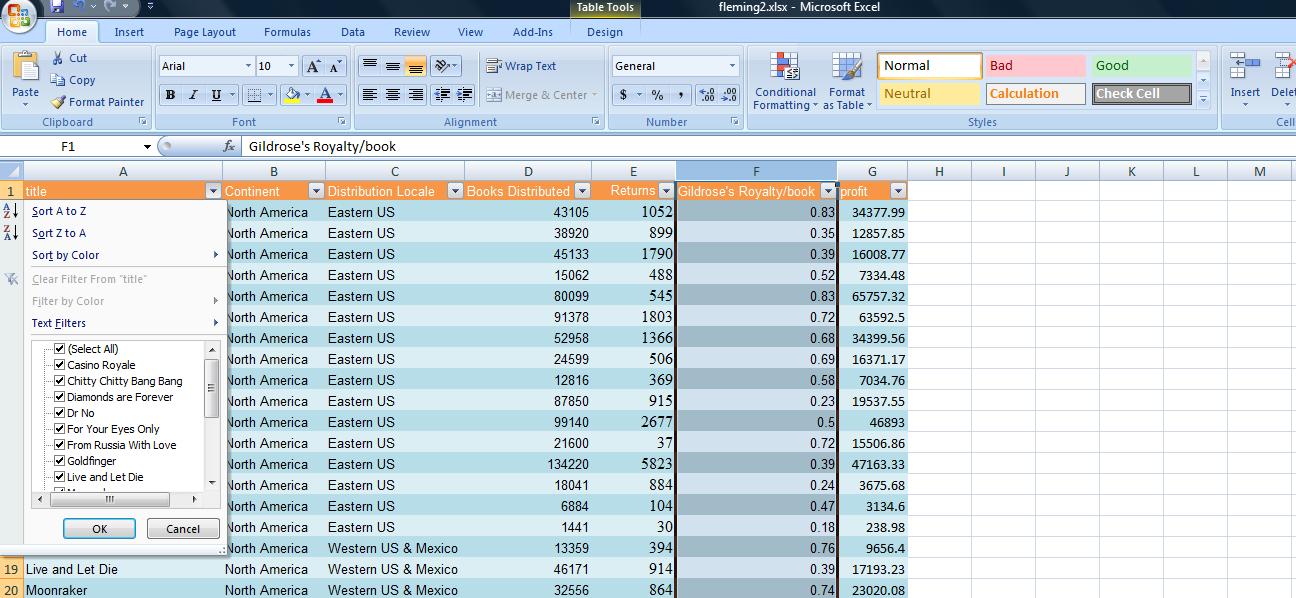
Task: Open Books Distributed filter dropdown
Action: pyautogui.click(x=581, y=191)
